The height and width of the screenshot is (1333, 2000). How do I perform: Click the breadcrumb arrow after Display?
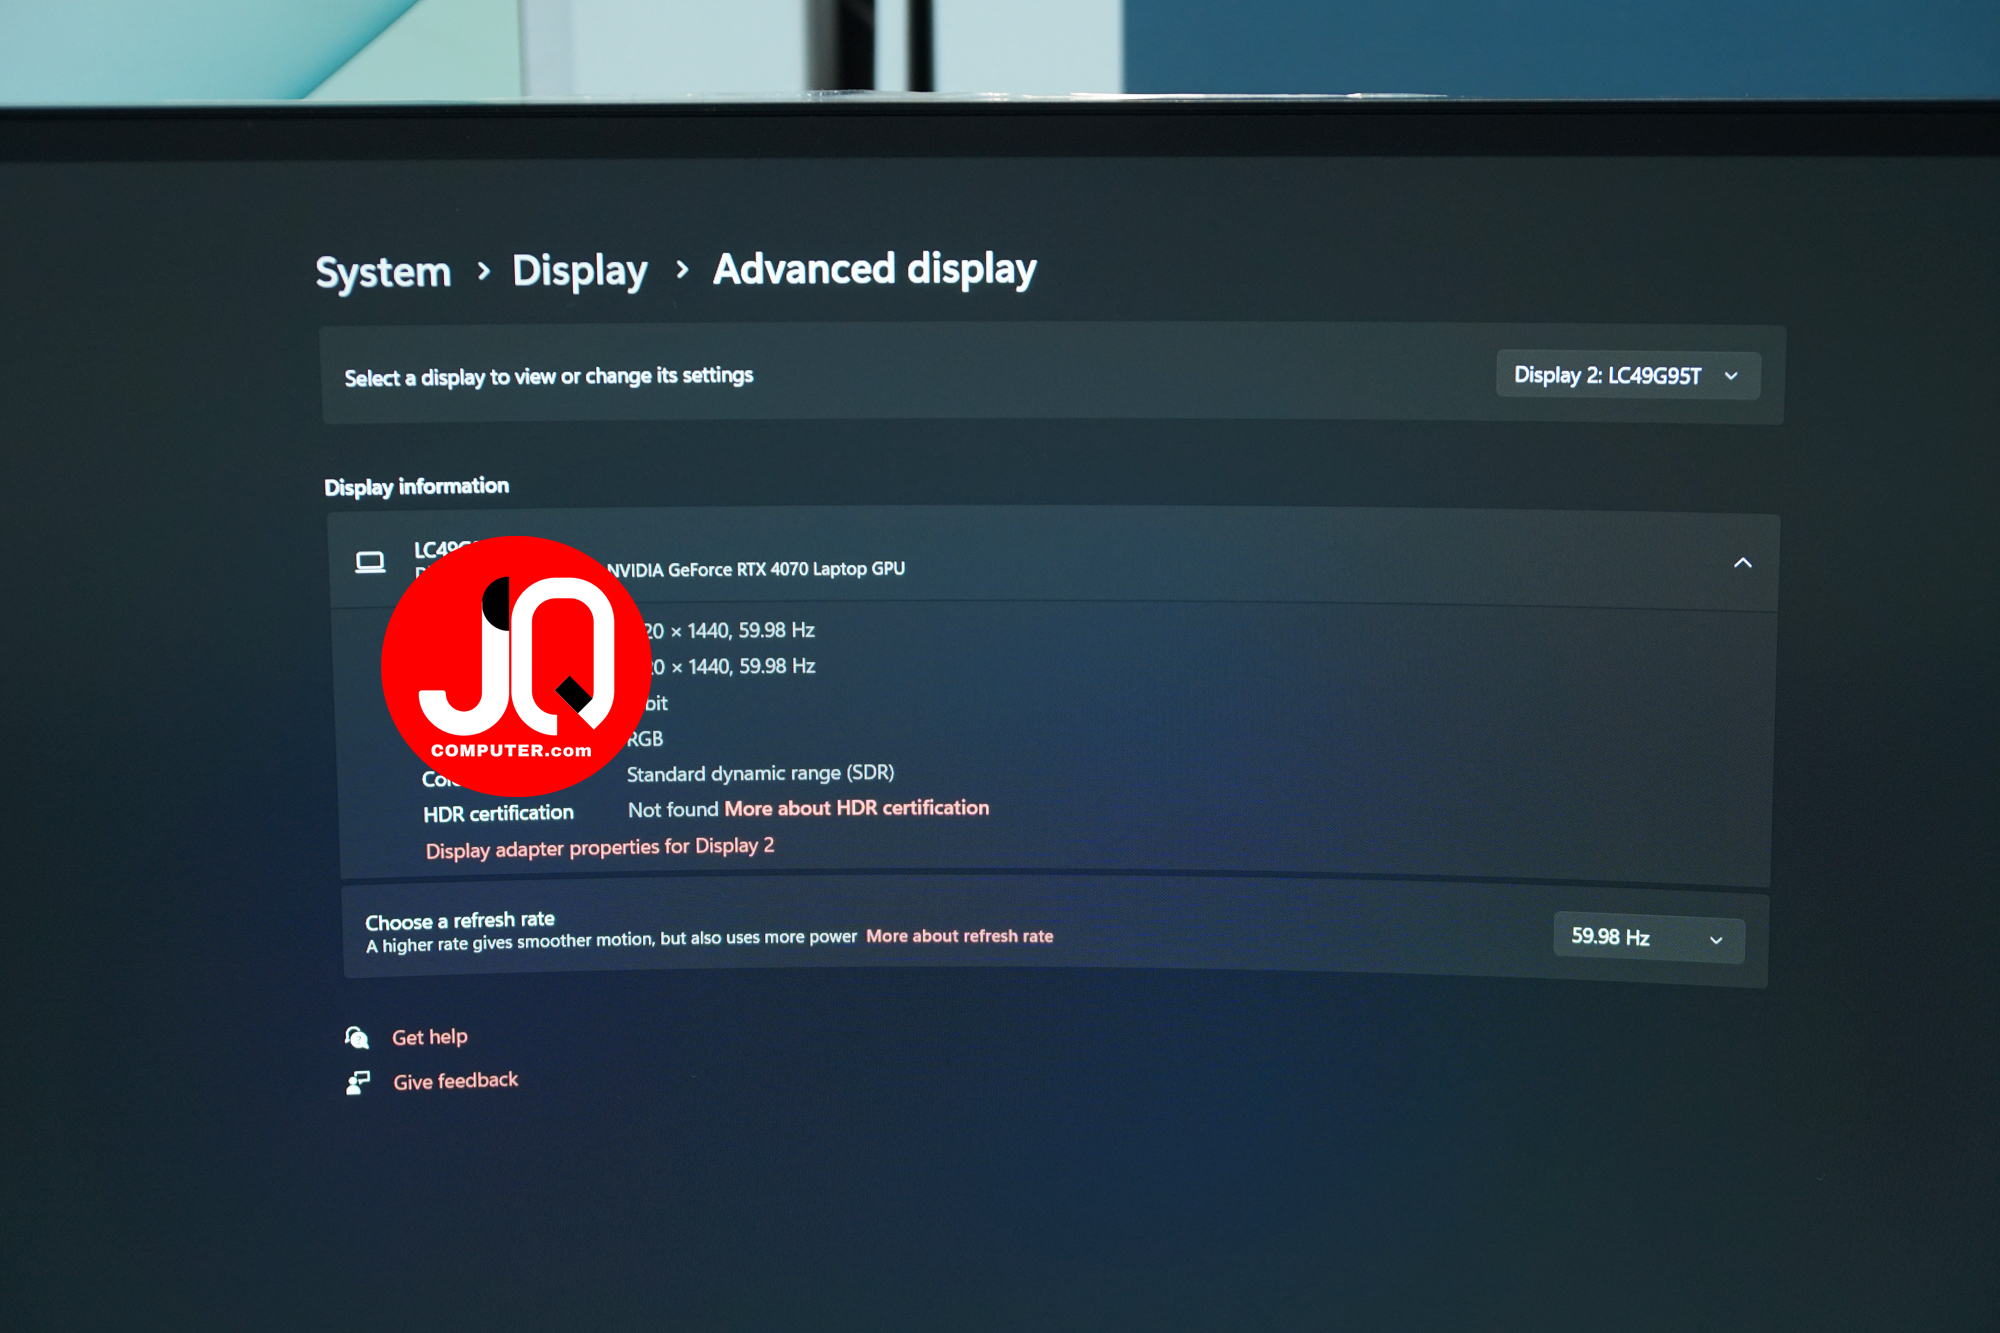click(x=682, y=270)
